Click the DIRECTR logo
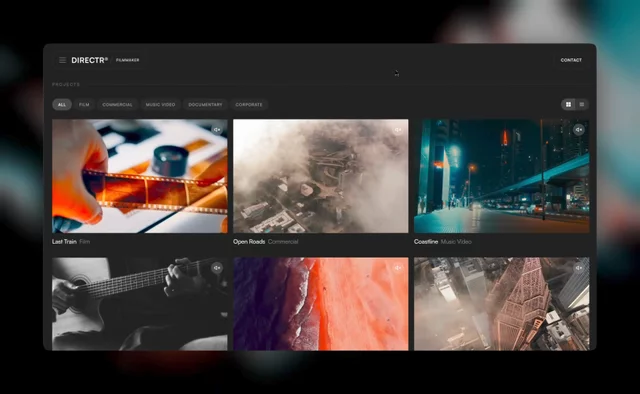640x394 pixels. (90, 60)
